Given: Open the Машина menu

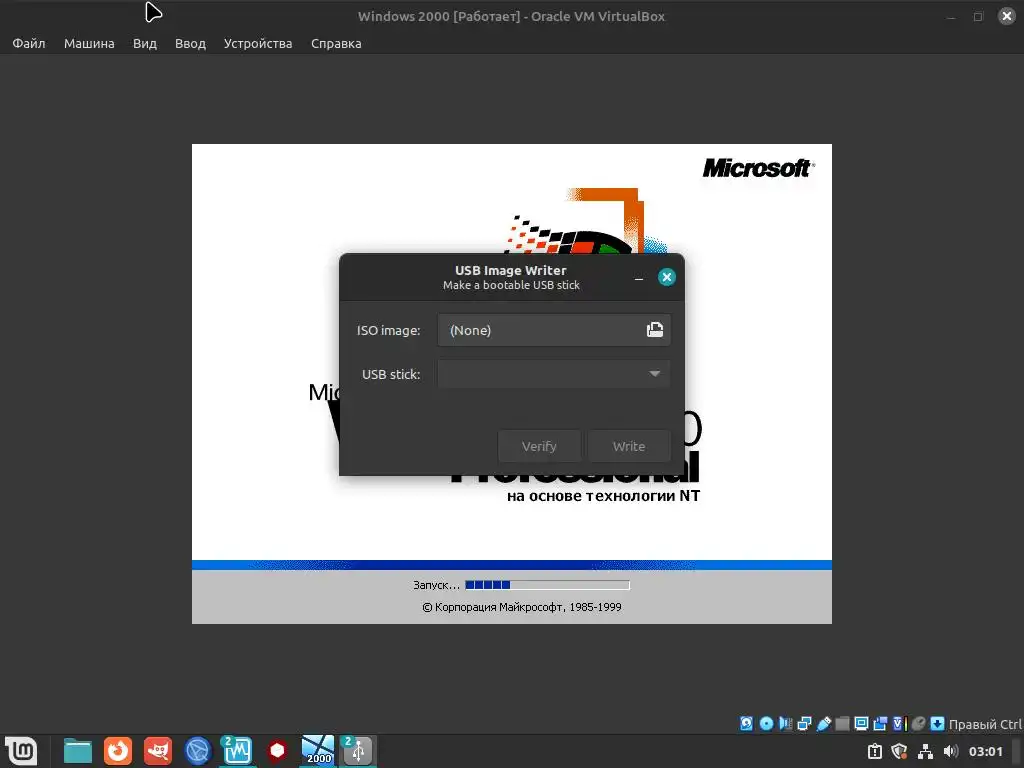Looking at the screenshot, I should point(89,43).
